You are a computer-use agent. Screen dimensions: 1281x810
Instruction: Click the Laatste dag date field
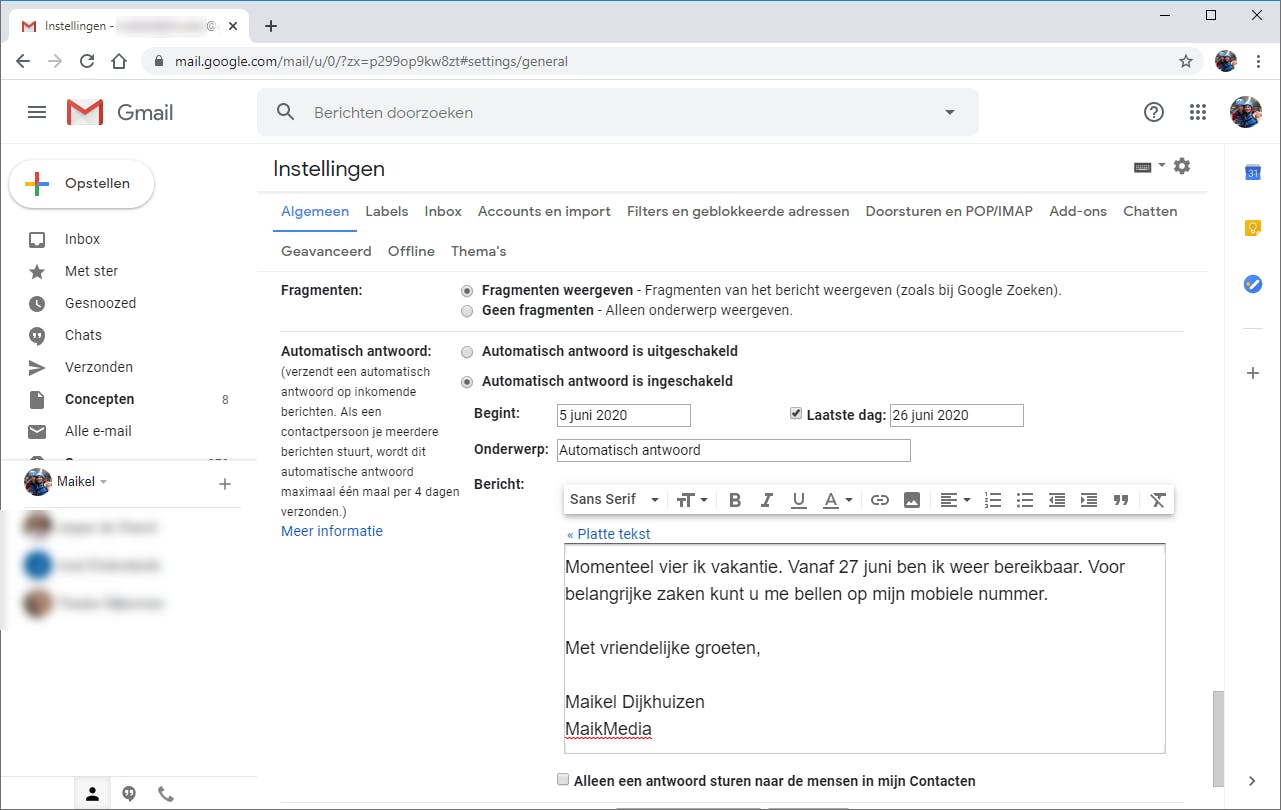(957, 415)
